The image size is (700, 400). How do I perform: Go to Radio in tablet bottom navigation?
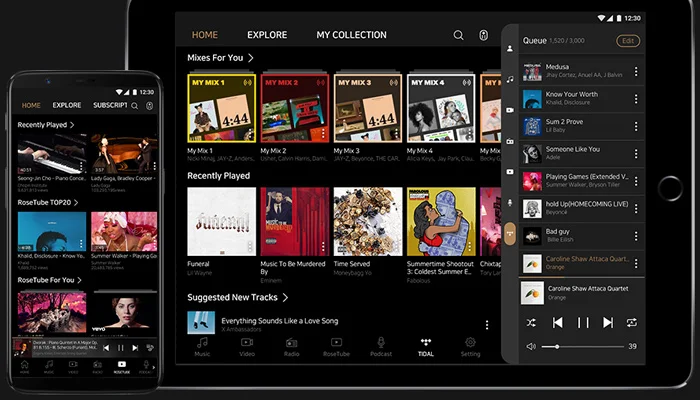pos(292,346)
